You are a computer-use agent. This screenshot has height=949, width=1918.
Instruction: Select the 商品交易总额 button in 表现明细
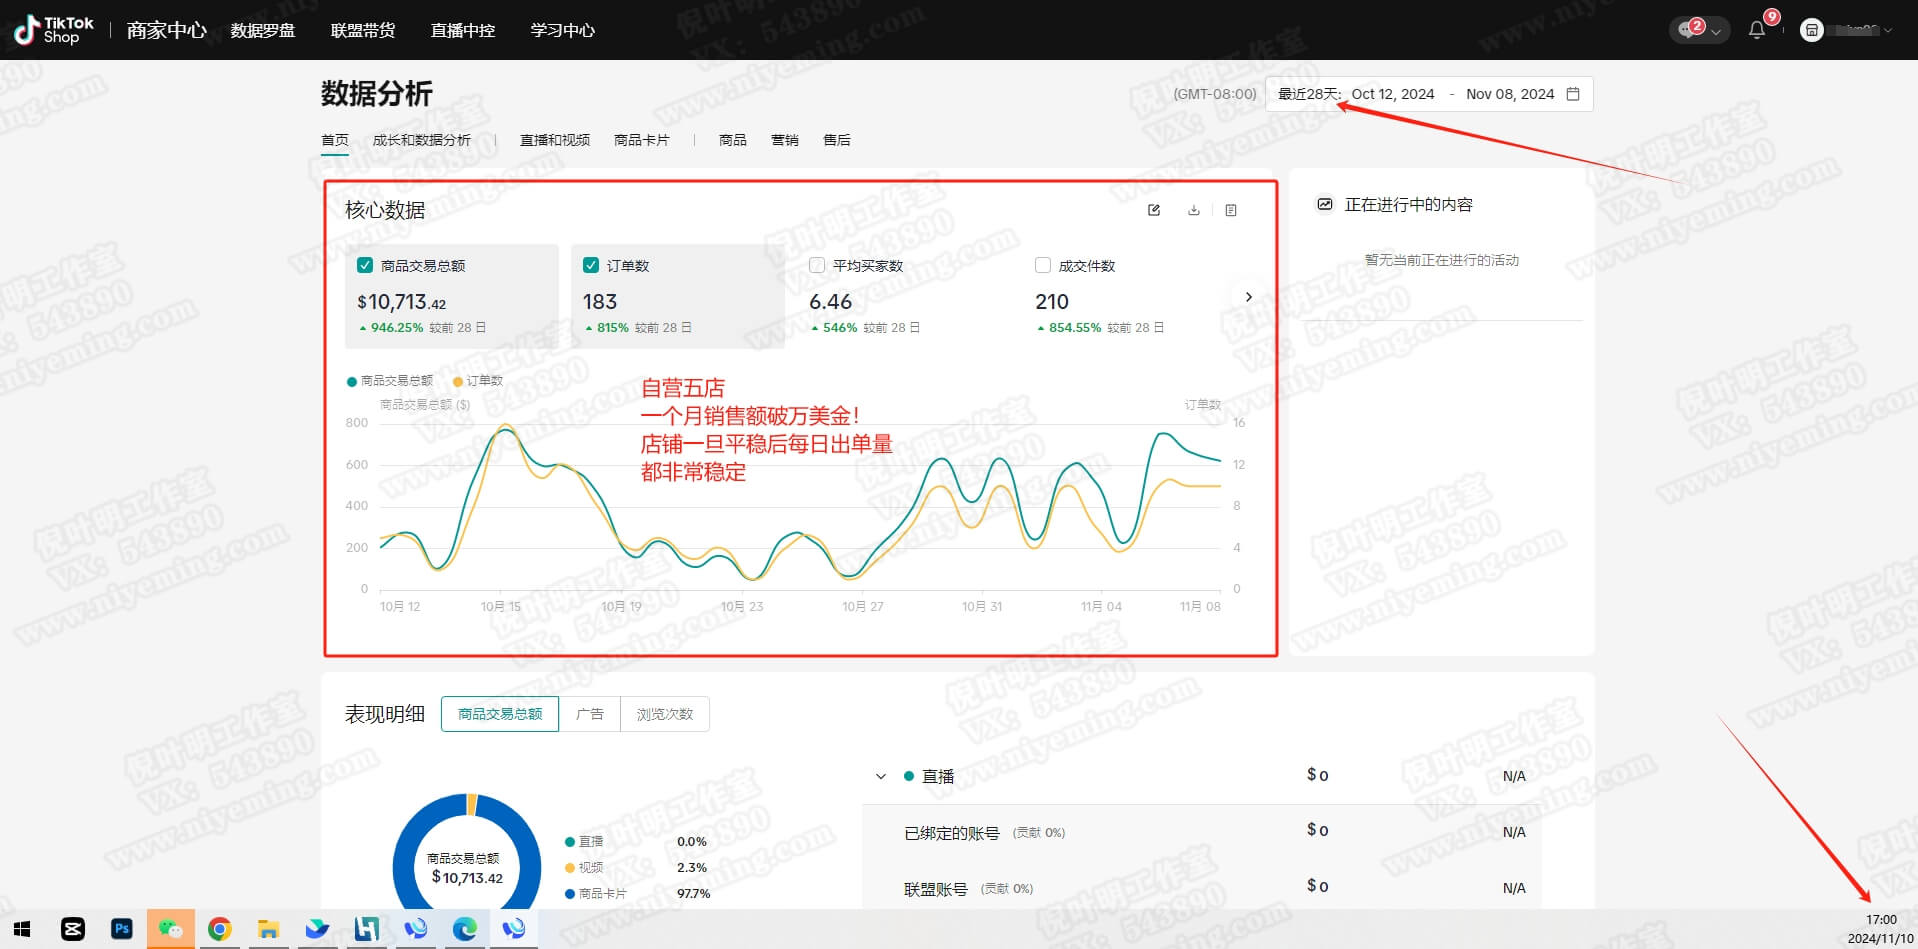pyautogui.click(x=500, y=714)
